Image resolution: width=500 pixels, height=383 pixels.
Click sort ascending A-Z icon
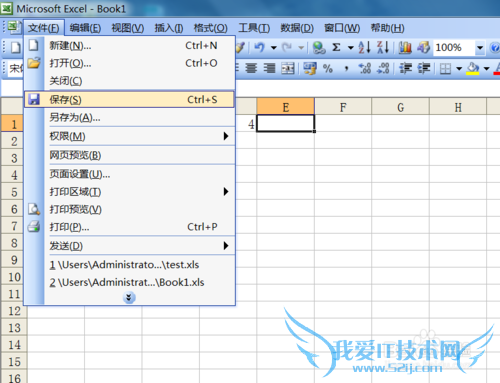[364, 47]
